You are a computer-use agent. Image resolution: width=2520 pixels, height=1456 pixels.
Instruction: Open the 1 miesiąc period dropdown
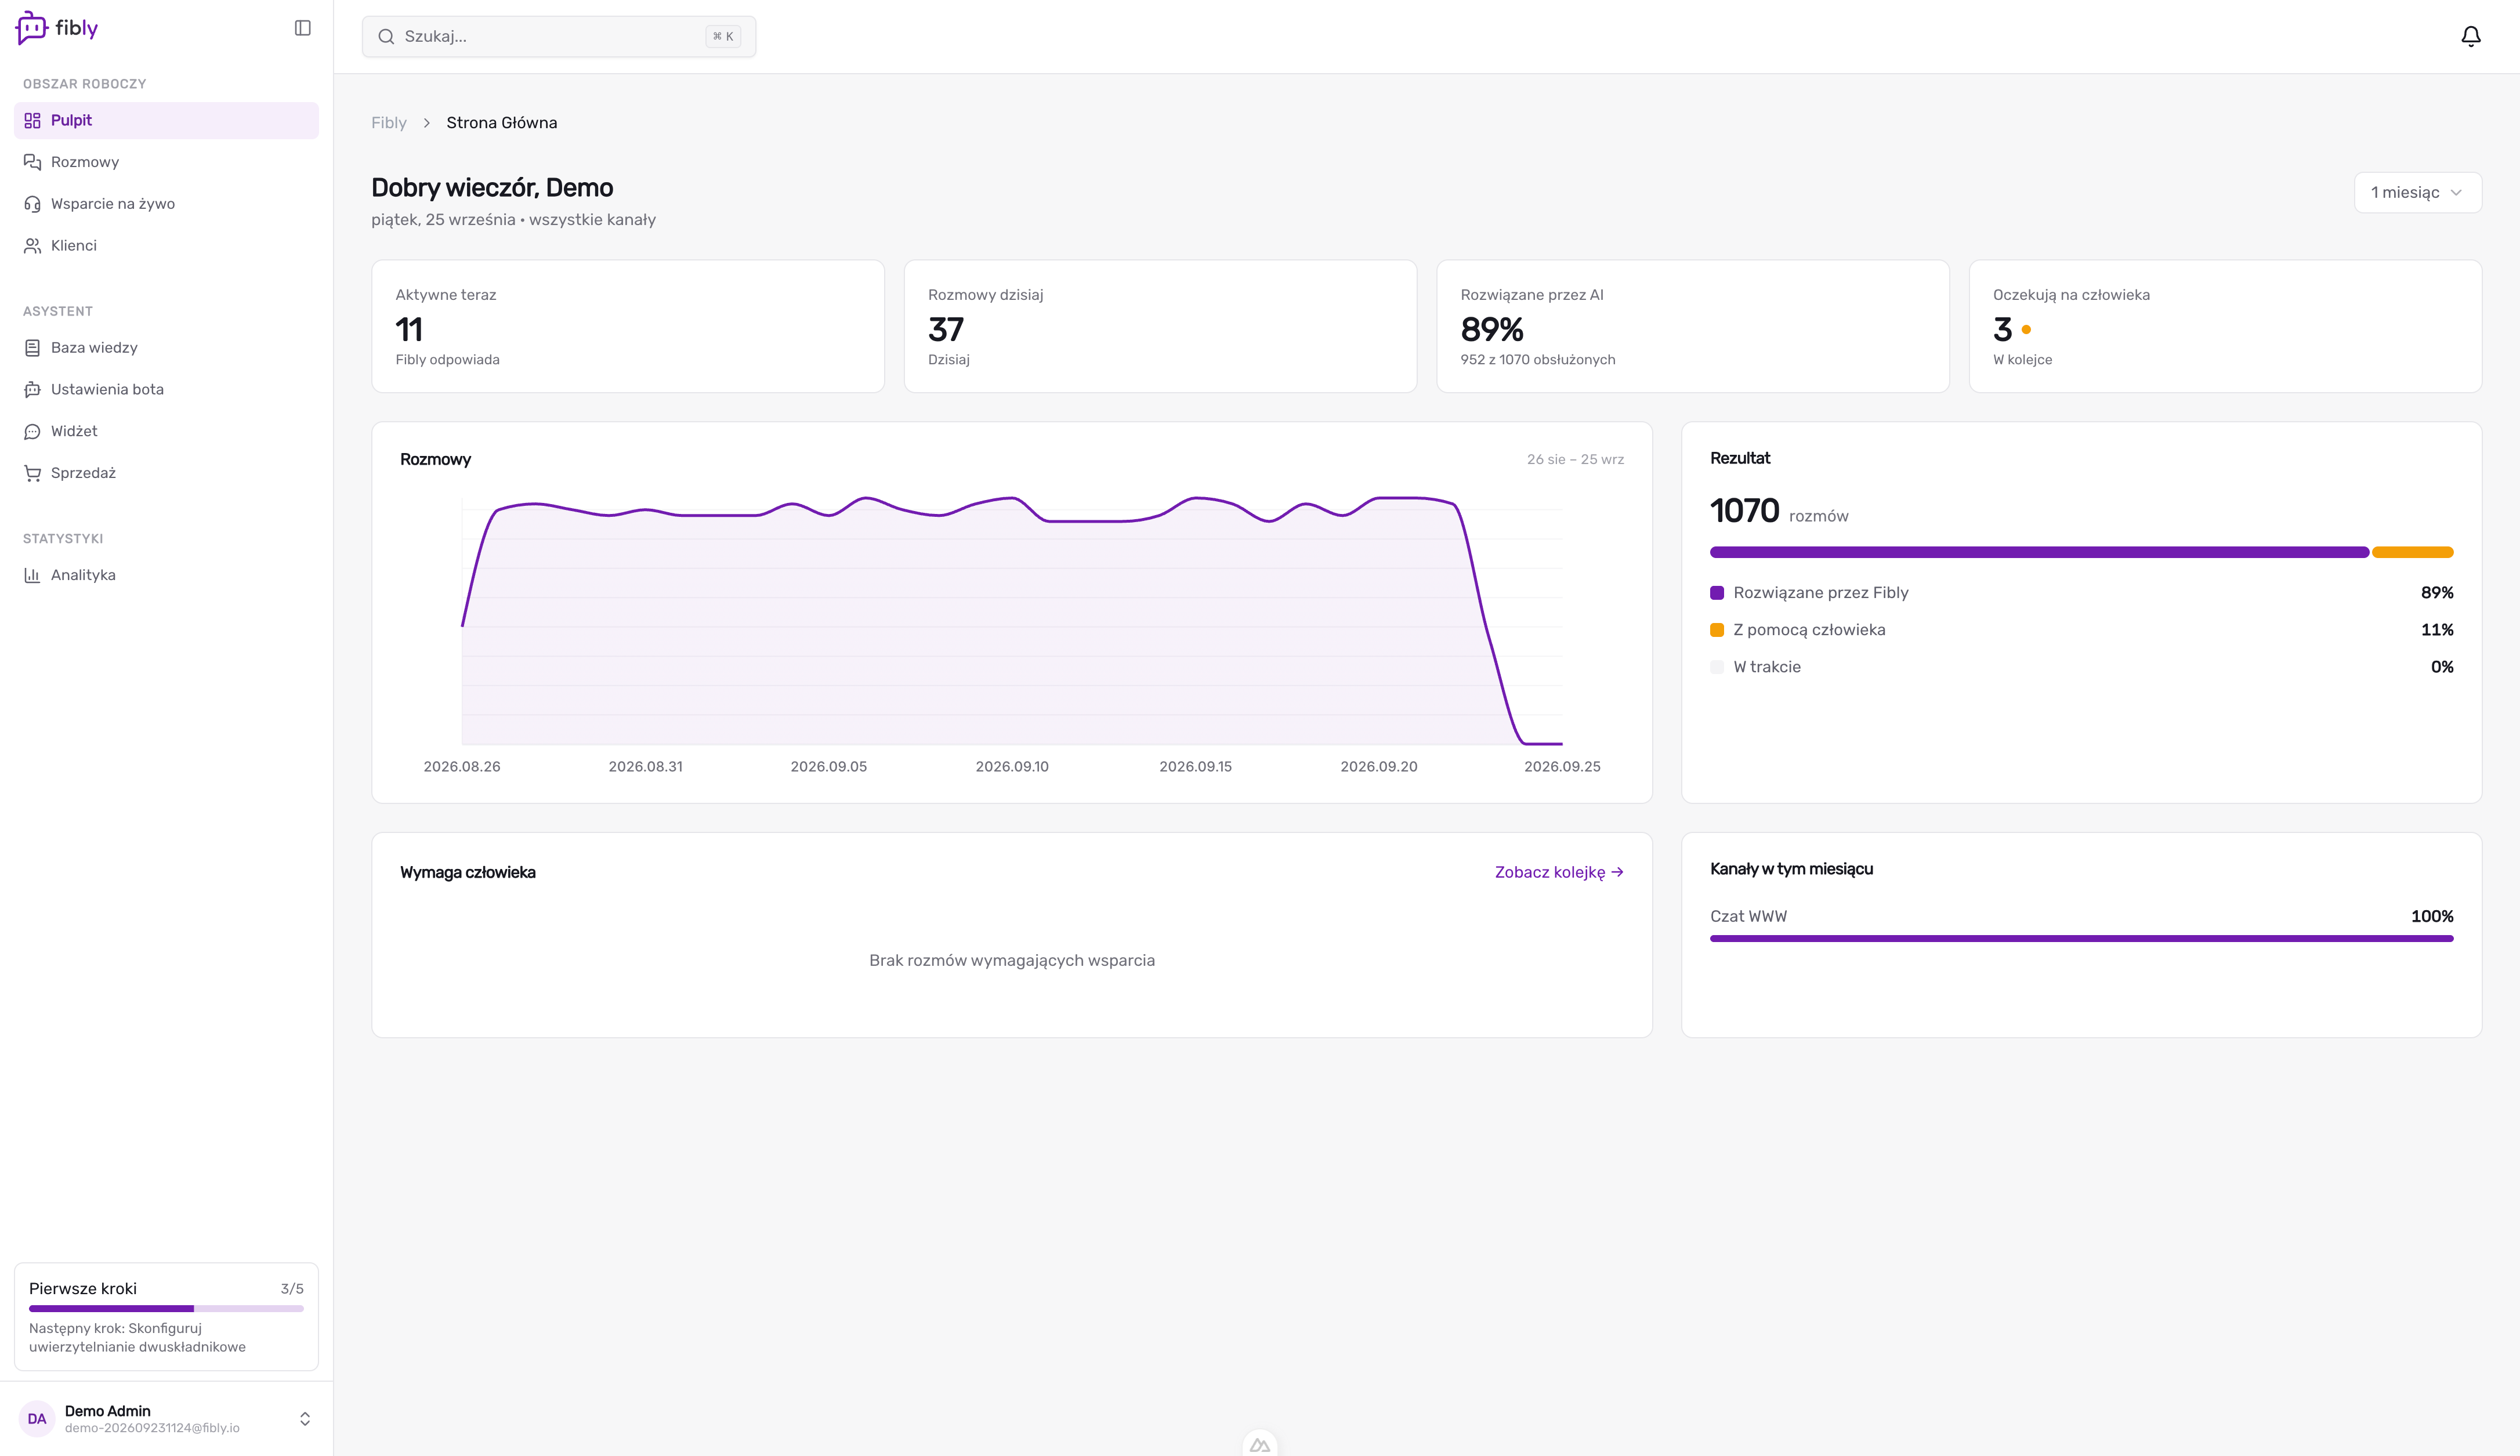[x=2417, y=192]
